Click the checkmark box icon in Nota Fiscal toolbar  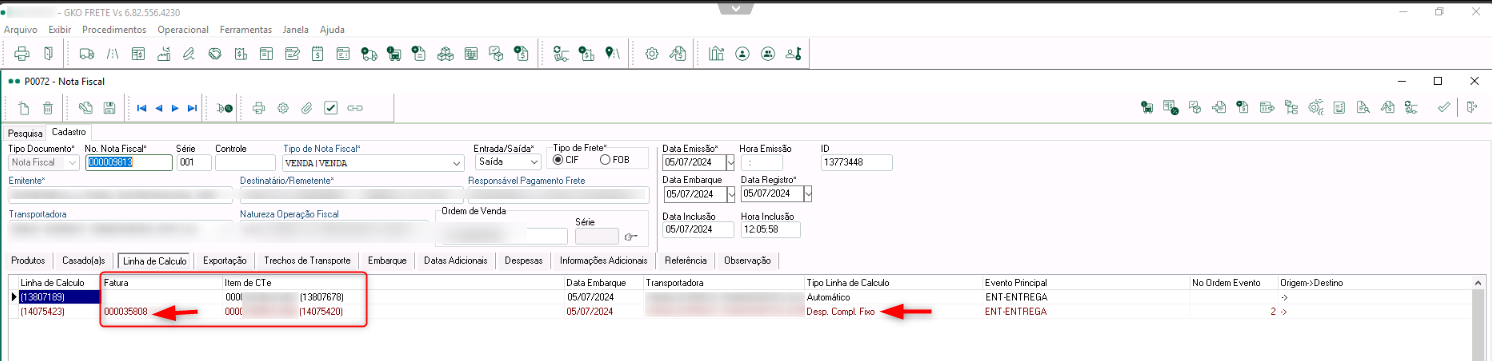pos(331,107)
